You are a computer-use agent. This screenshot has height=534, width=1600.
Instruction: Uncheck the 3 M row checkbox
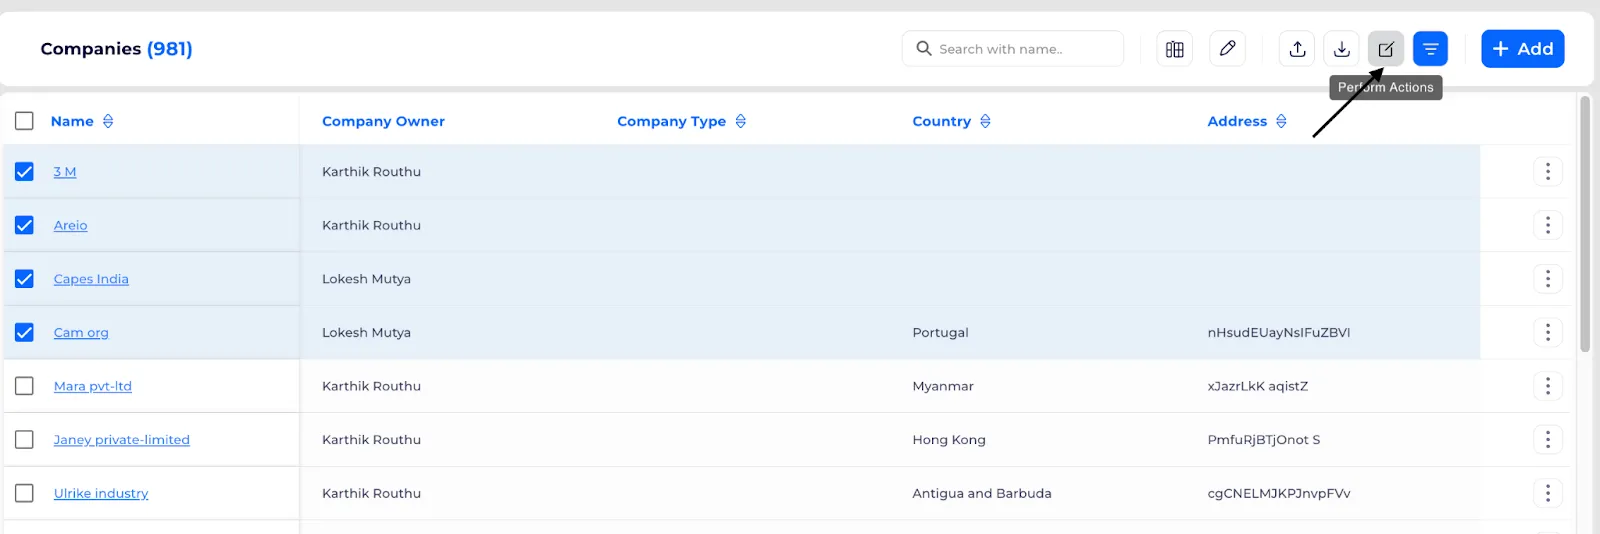[25, 172]
